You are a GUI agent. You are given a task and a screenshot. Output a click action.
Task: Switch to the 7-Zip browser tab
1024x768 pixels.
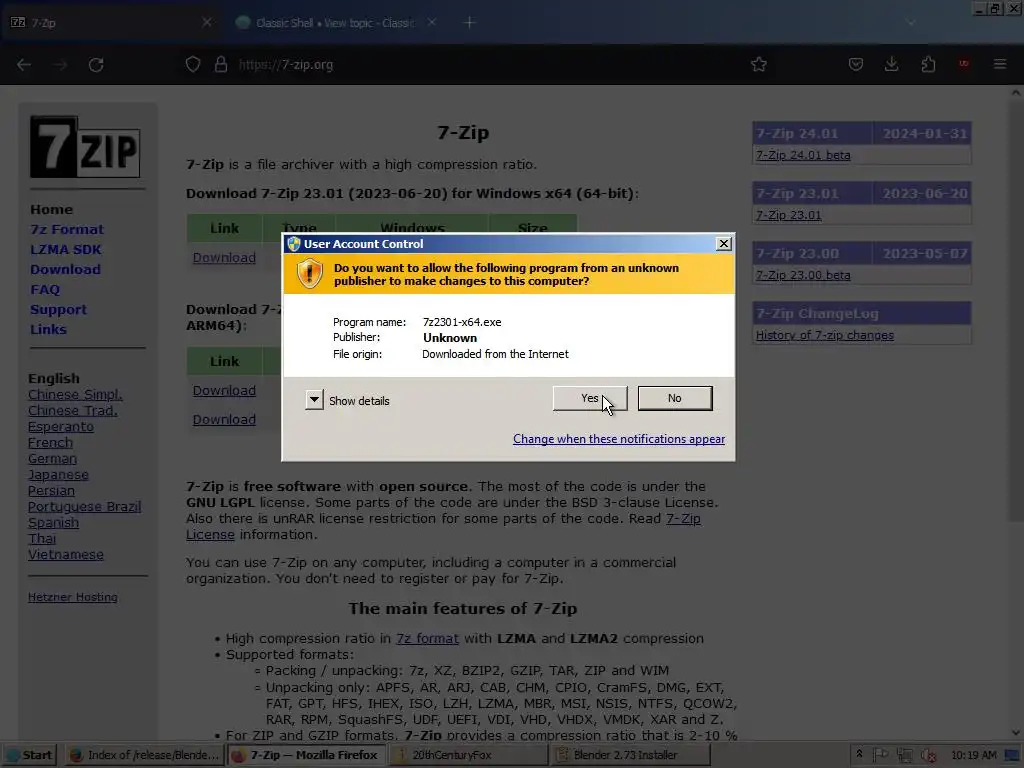coord(111,23)
